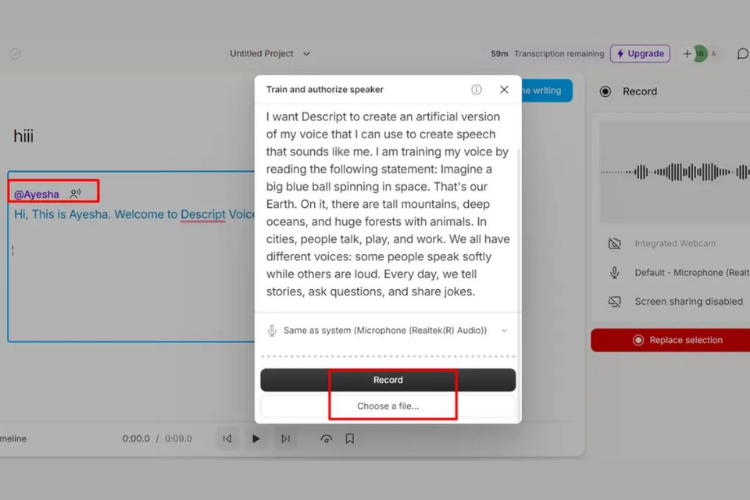Image resolution: width=750 pixels, height=500 pixels.
Task: Click the Descript word in script
Action: click(x=203, y=214)
